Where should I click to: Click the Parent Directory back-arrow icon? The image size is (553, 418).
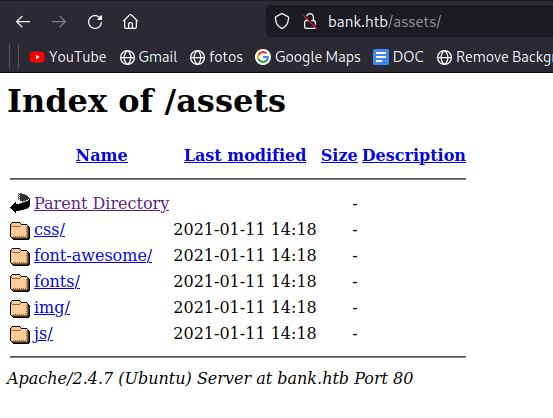point(20,203)
